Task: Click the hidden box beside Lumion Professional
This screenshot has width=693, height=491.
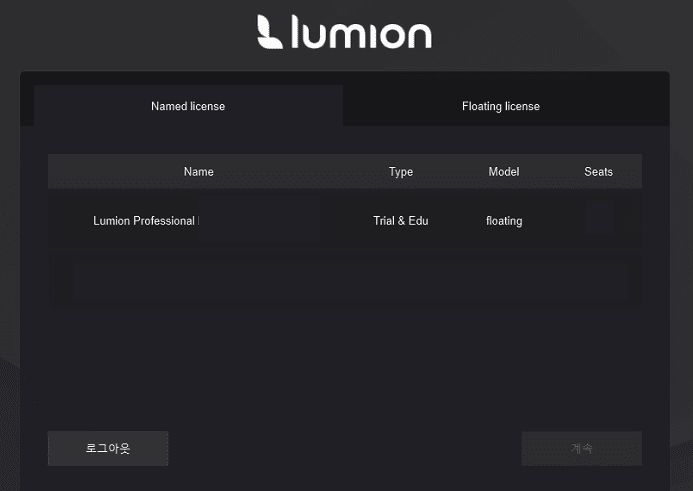Action: click(x=259, y=219)
